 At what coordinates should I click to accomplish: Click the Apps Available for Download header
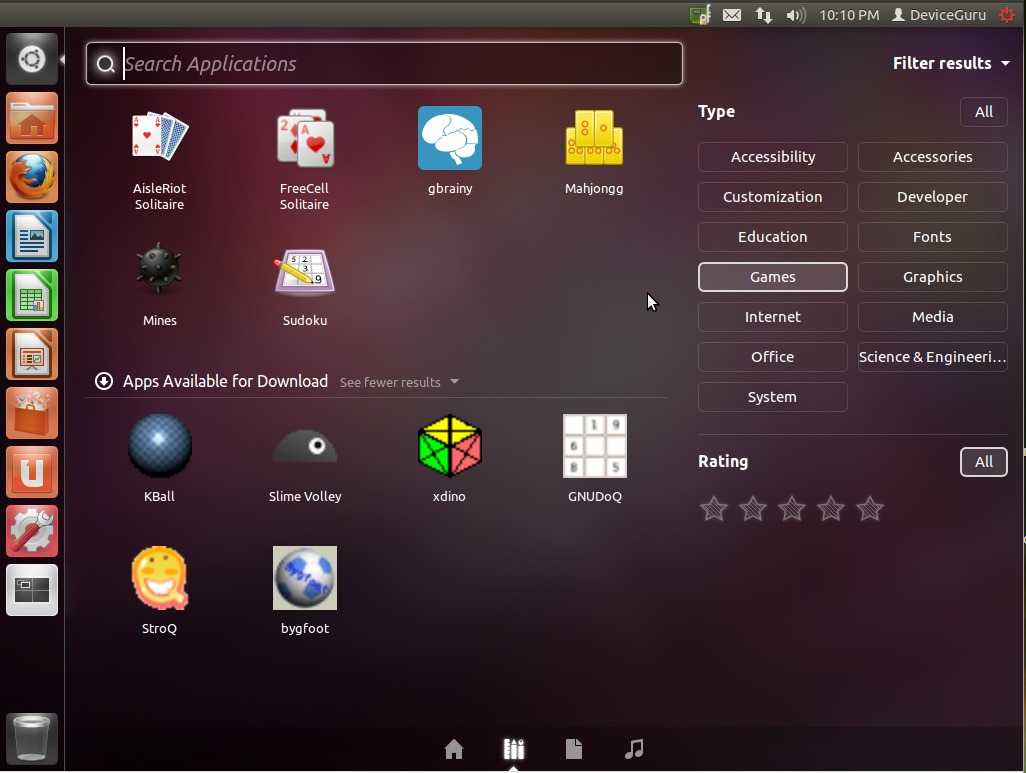225,382
